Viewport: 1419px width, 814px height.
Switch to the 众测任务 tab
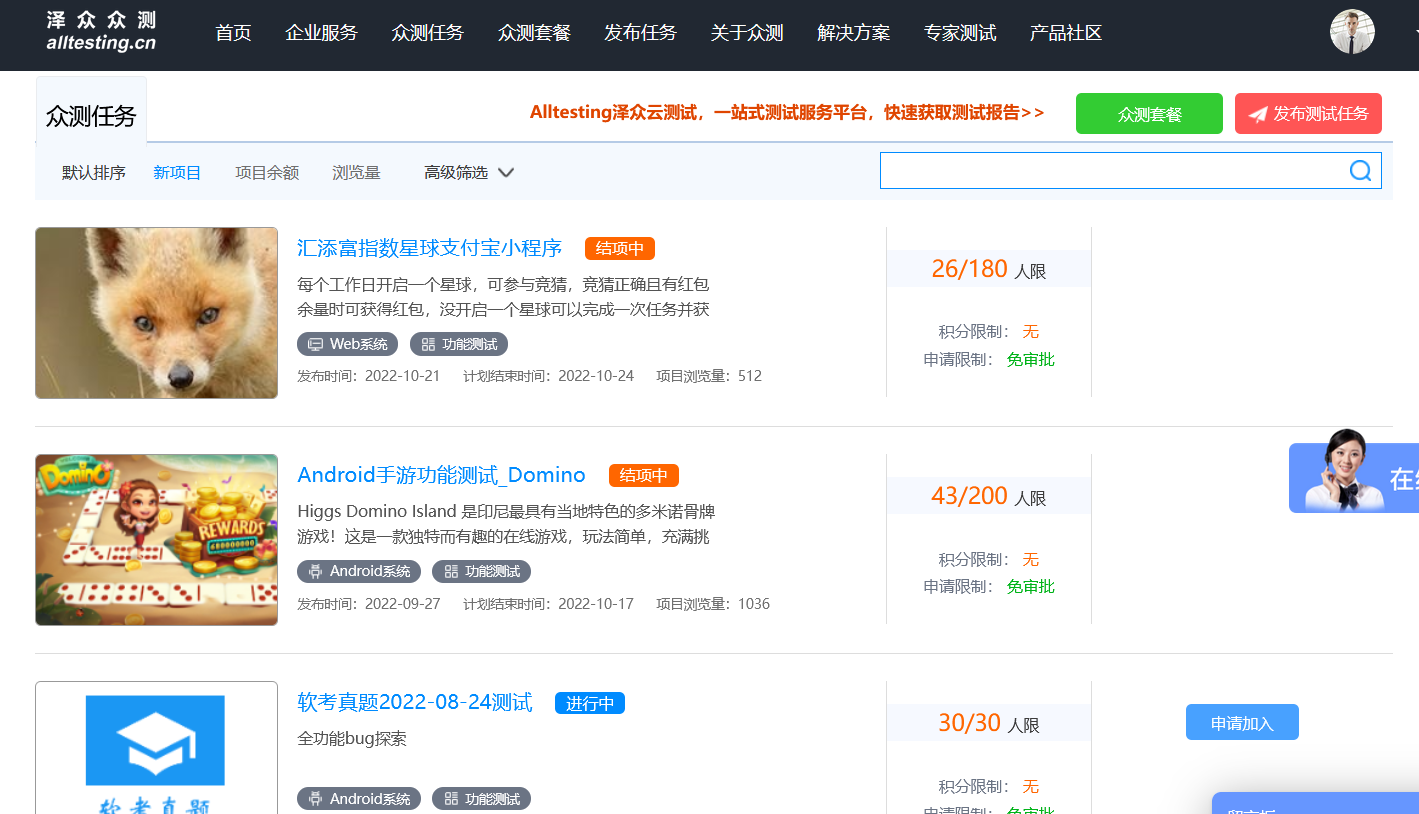(90, 113)
